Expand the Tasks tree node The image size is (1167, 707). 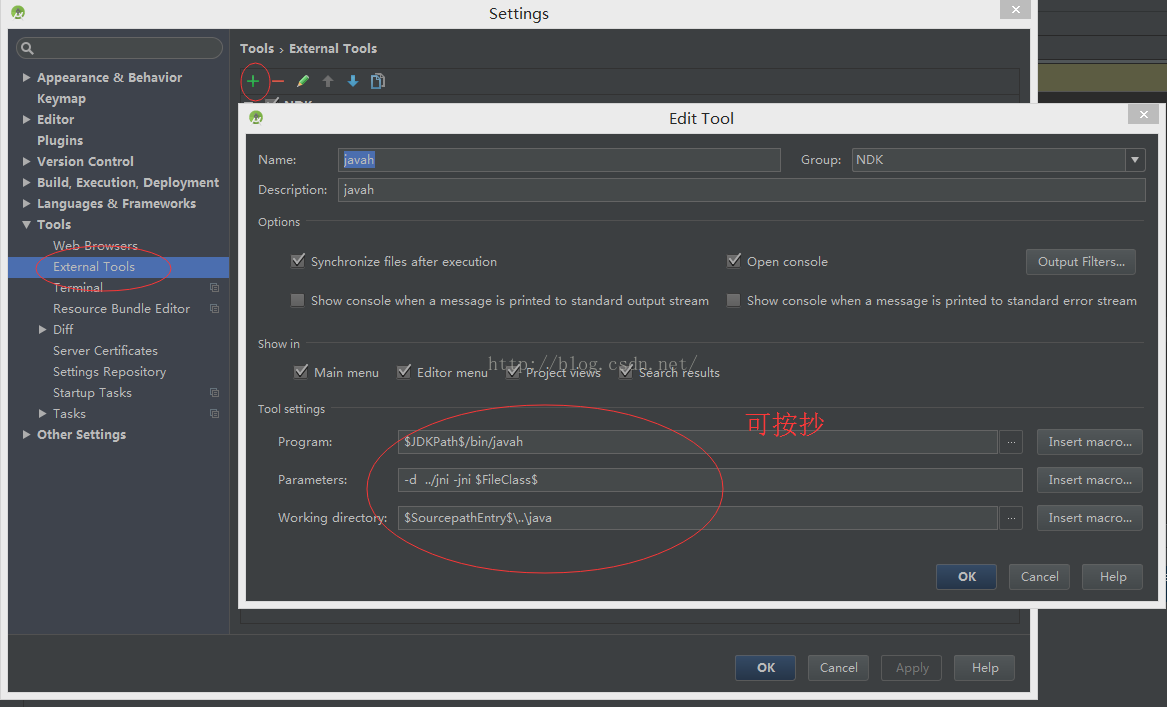42,413
